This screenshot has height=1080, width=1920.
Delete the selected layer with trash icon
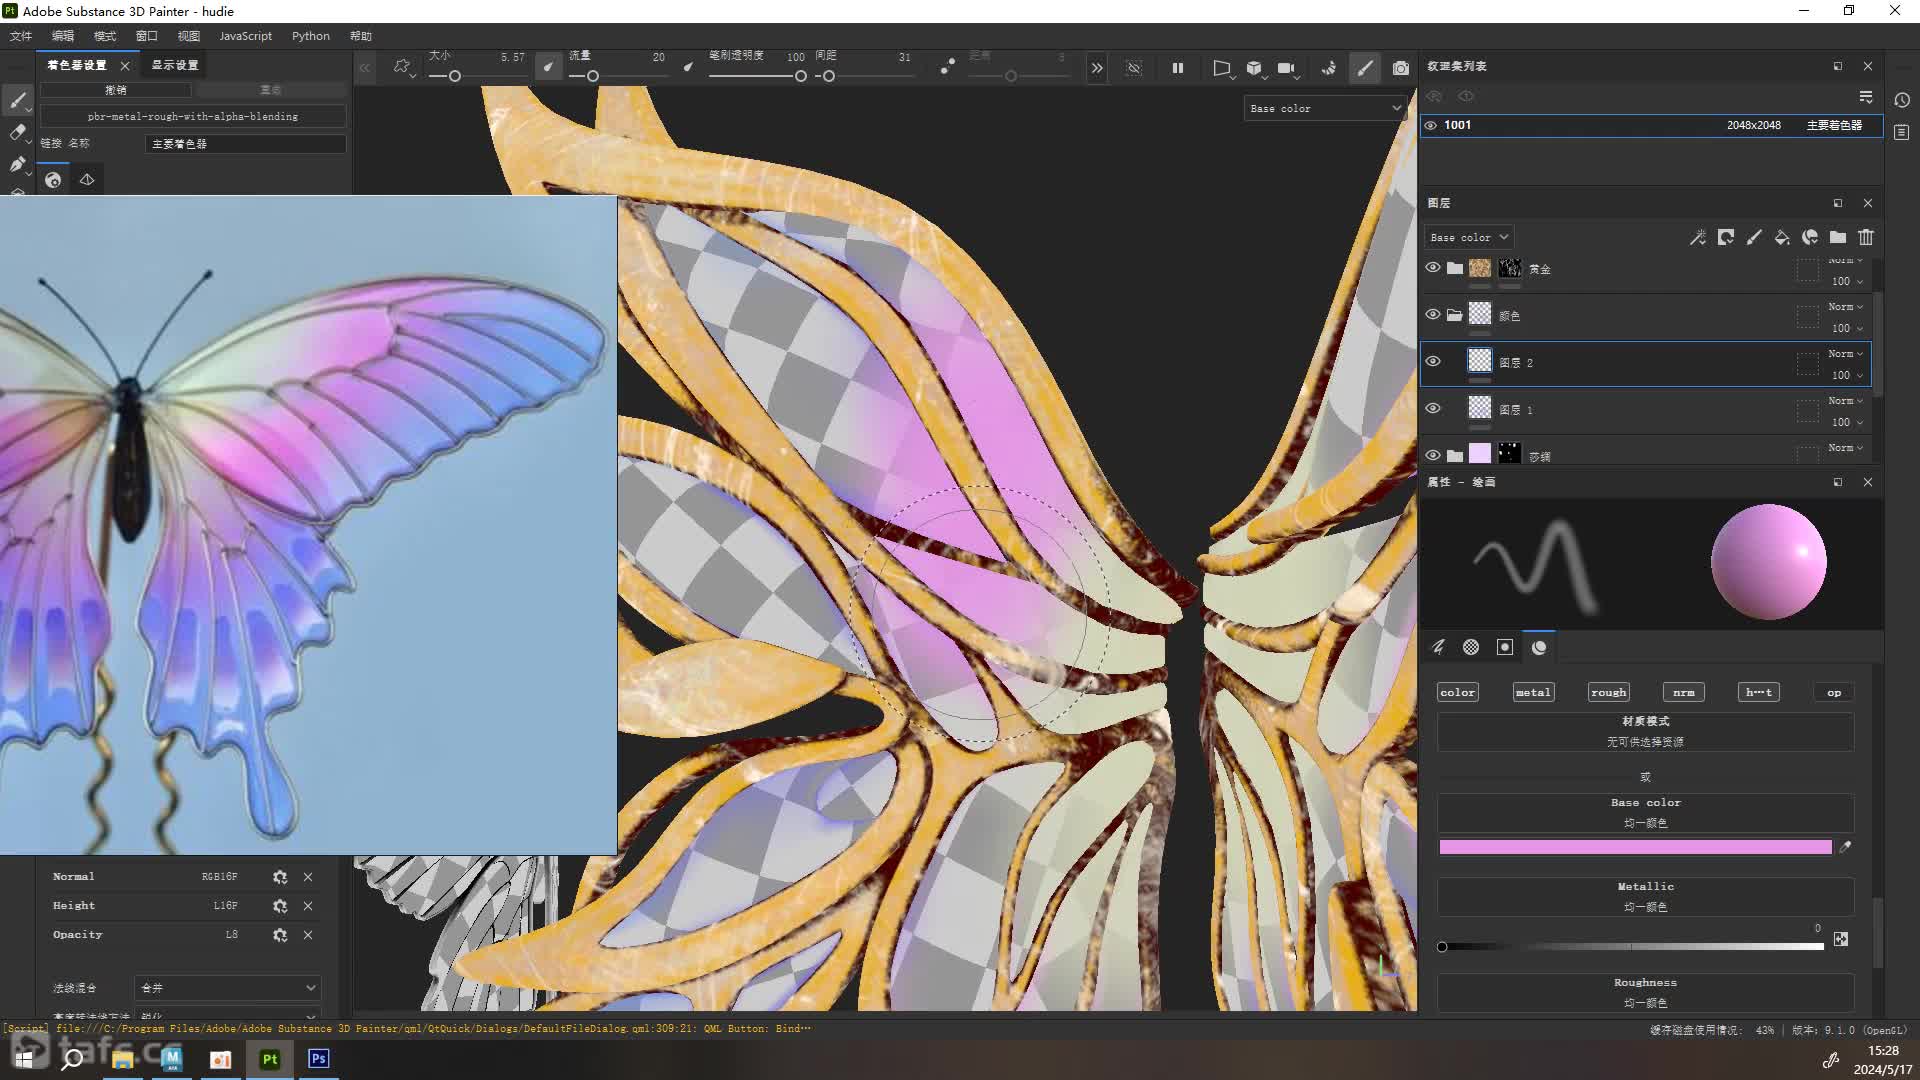click(x=1866, y=237)
